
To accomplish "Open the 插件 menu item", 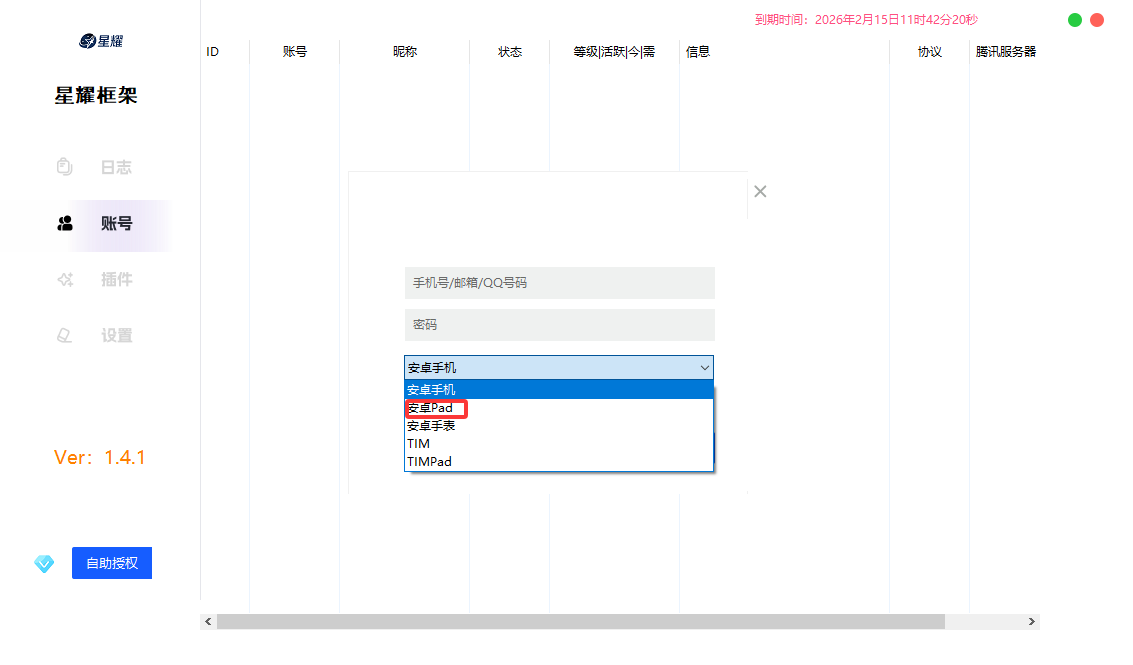I will [116, 280].
